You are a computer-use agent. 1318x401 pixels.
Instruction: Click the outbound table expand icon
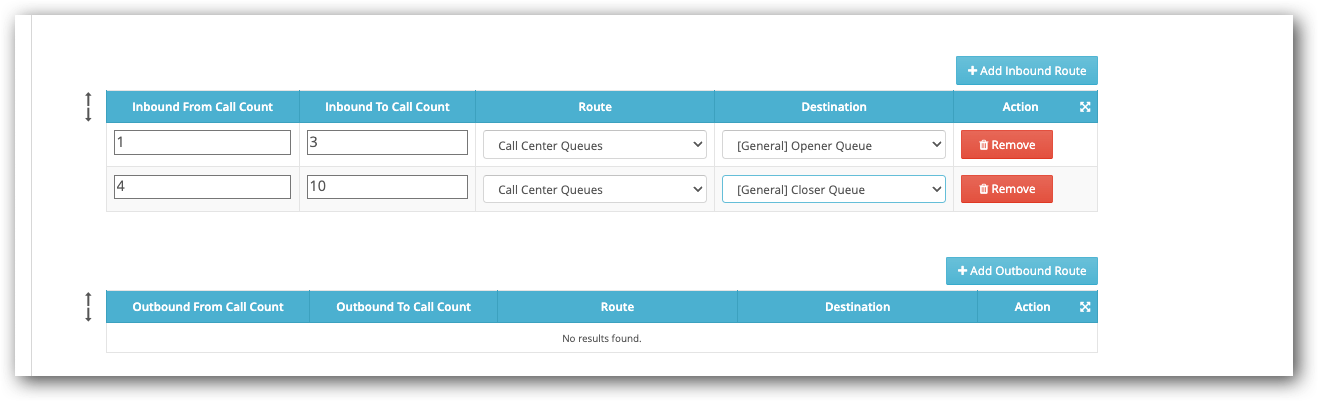1085,307
